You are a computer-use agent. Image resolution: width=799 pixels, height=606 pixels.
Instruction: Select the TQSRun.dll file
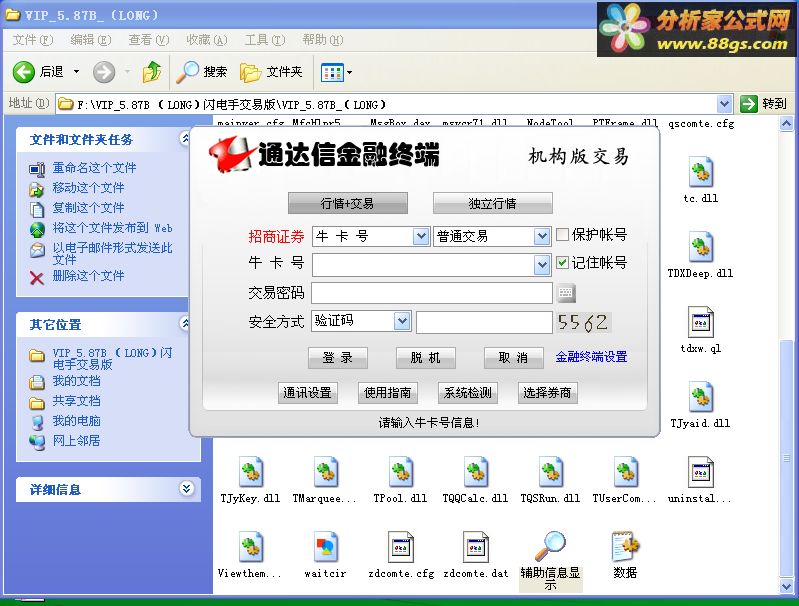550,480
